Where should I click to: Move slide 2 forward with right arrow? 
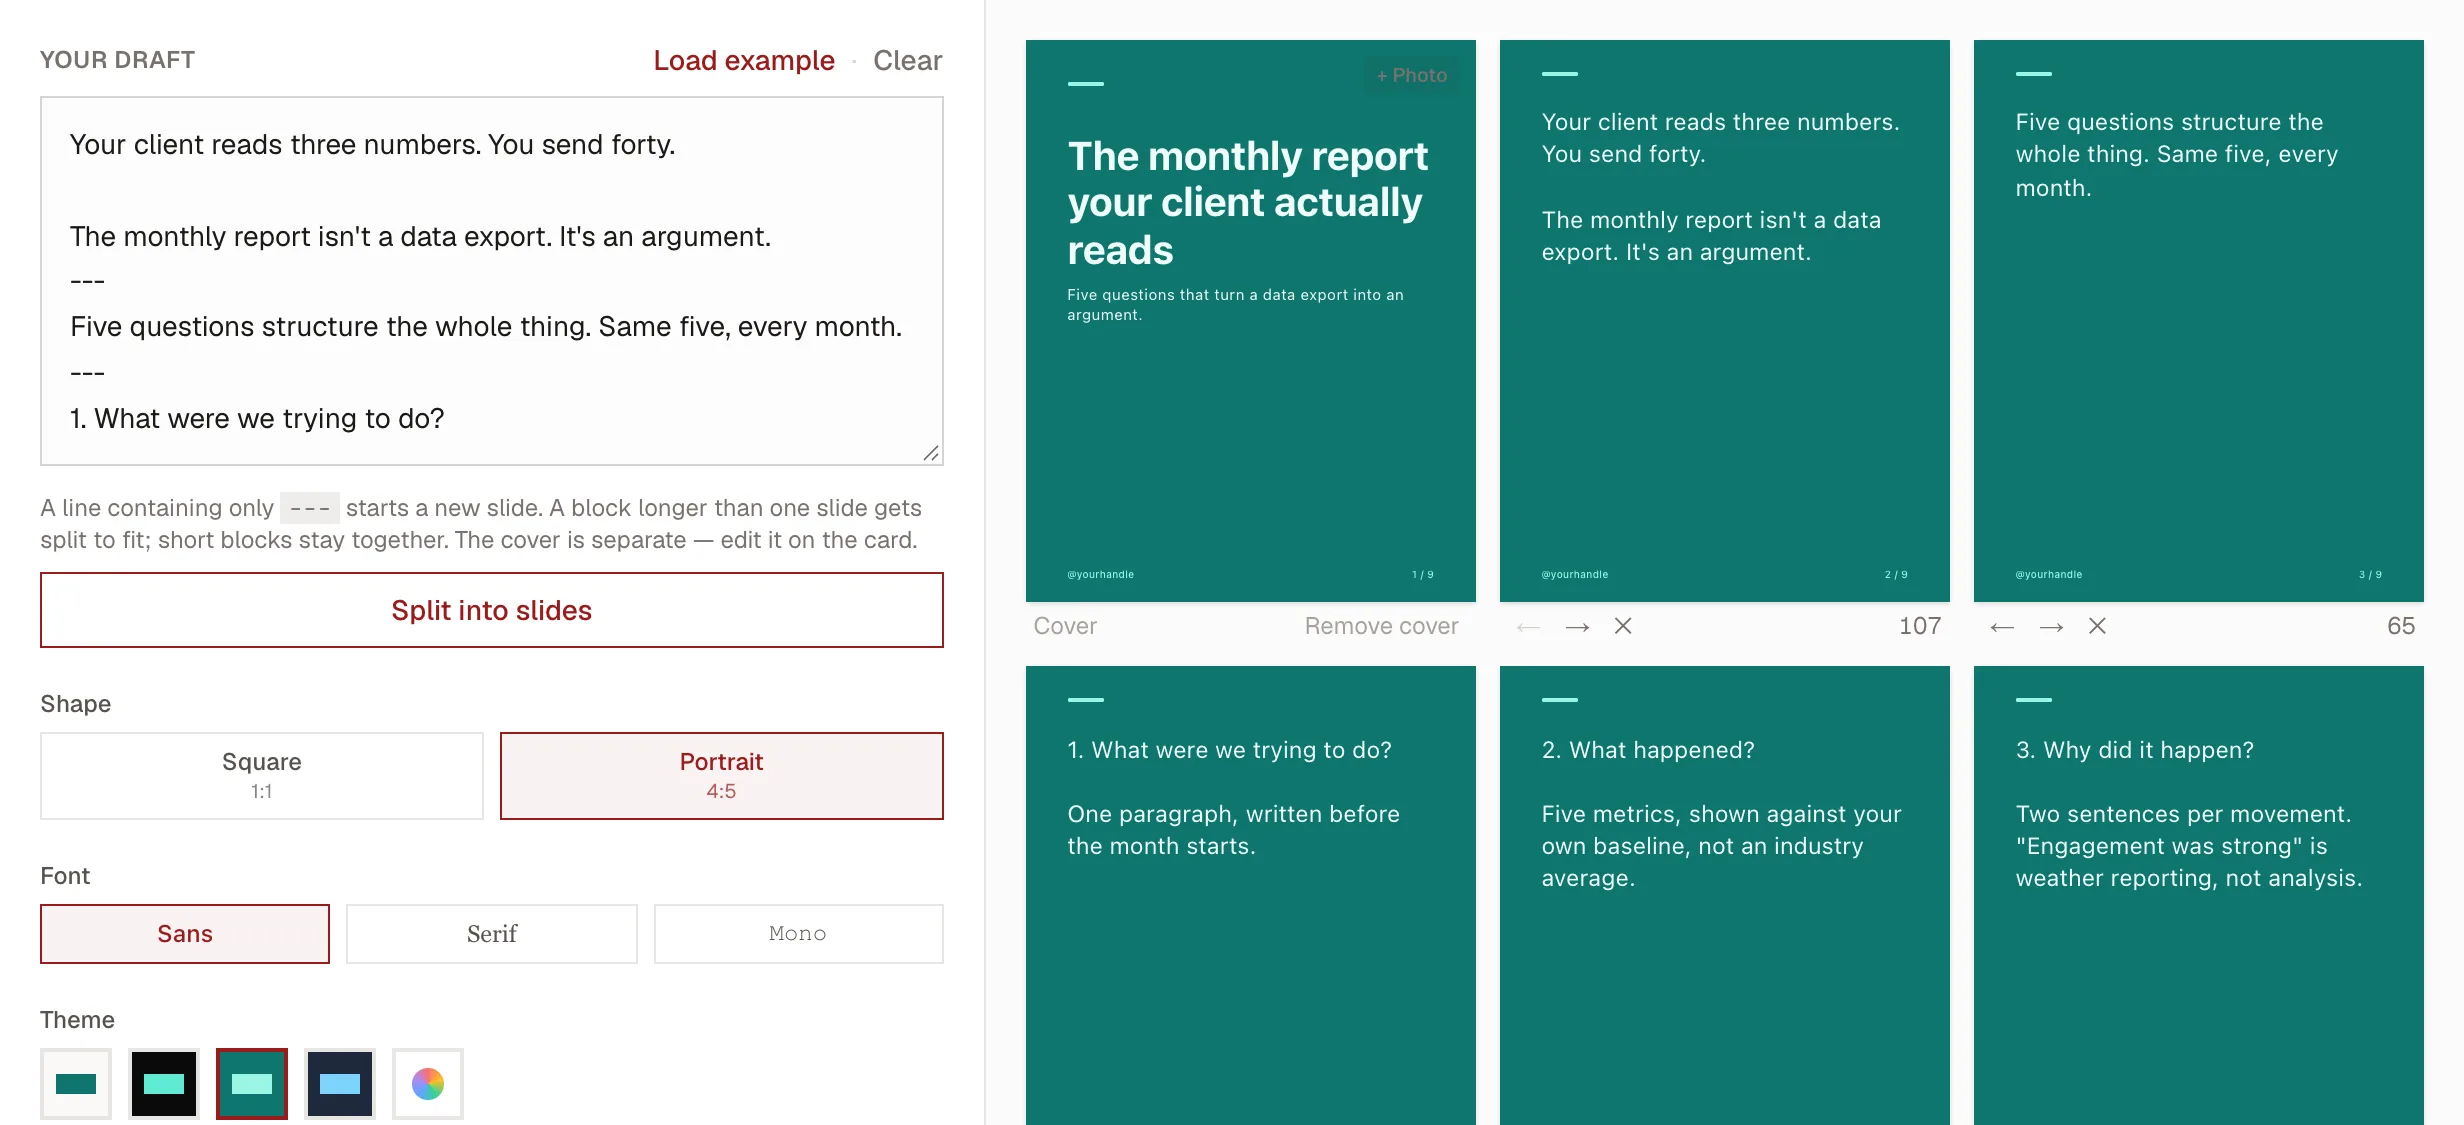tap(1577, 627)
